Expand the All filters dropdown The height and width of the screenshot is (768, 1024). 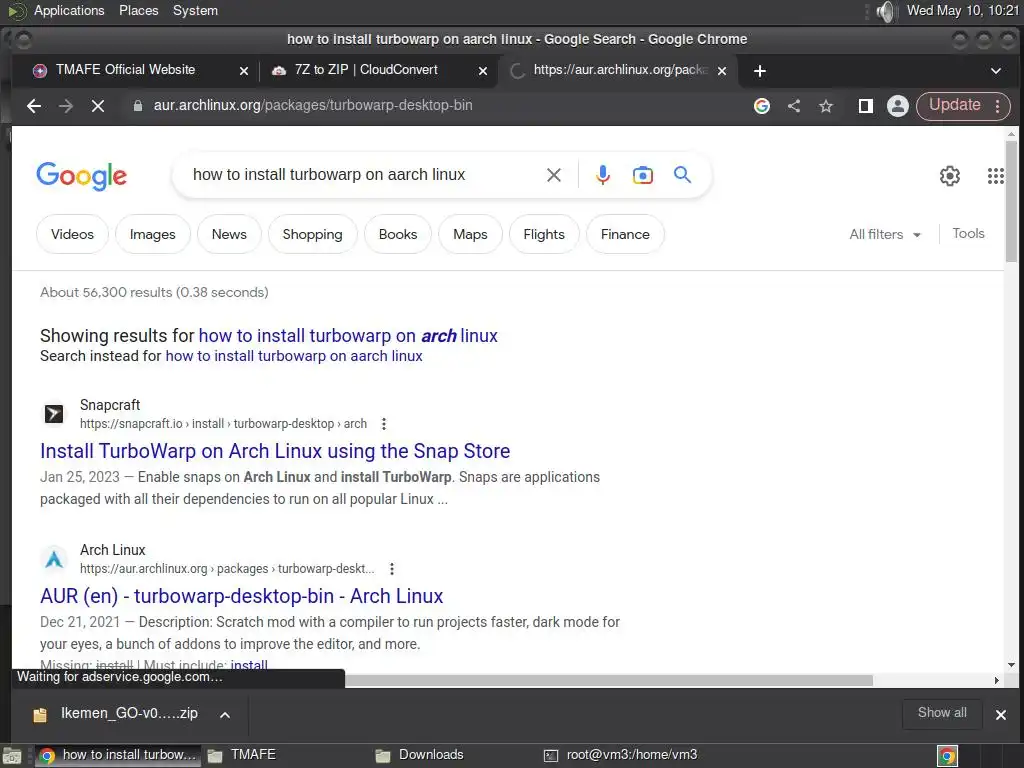(x=885, y=234)
